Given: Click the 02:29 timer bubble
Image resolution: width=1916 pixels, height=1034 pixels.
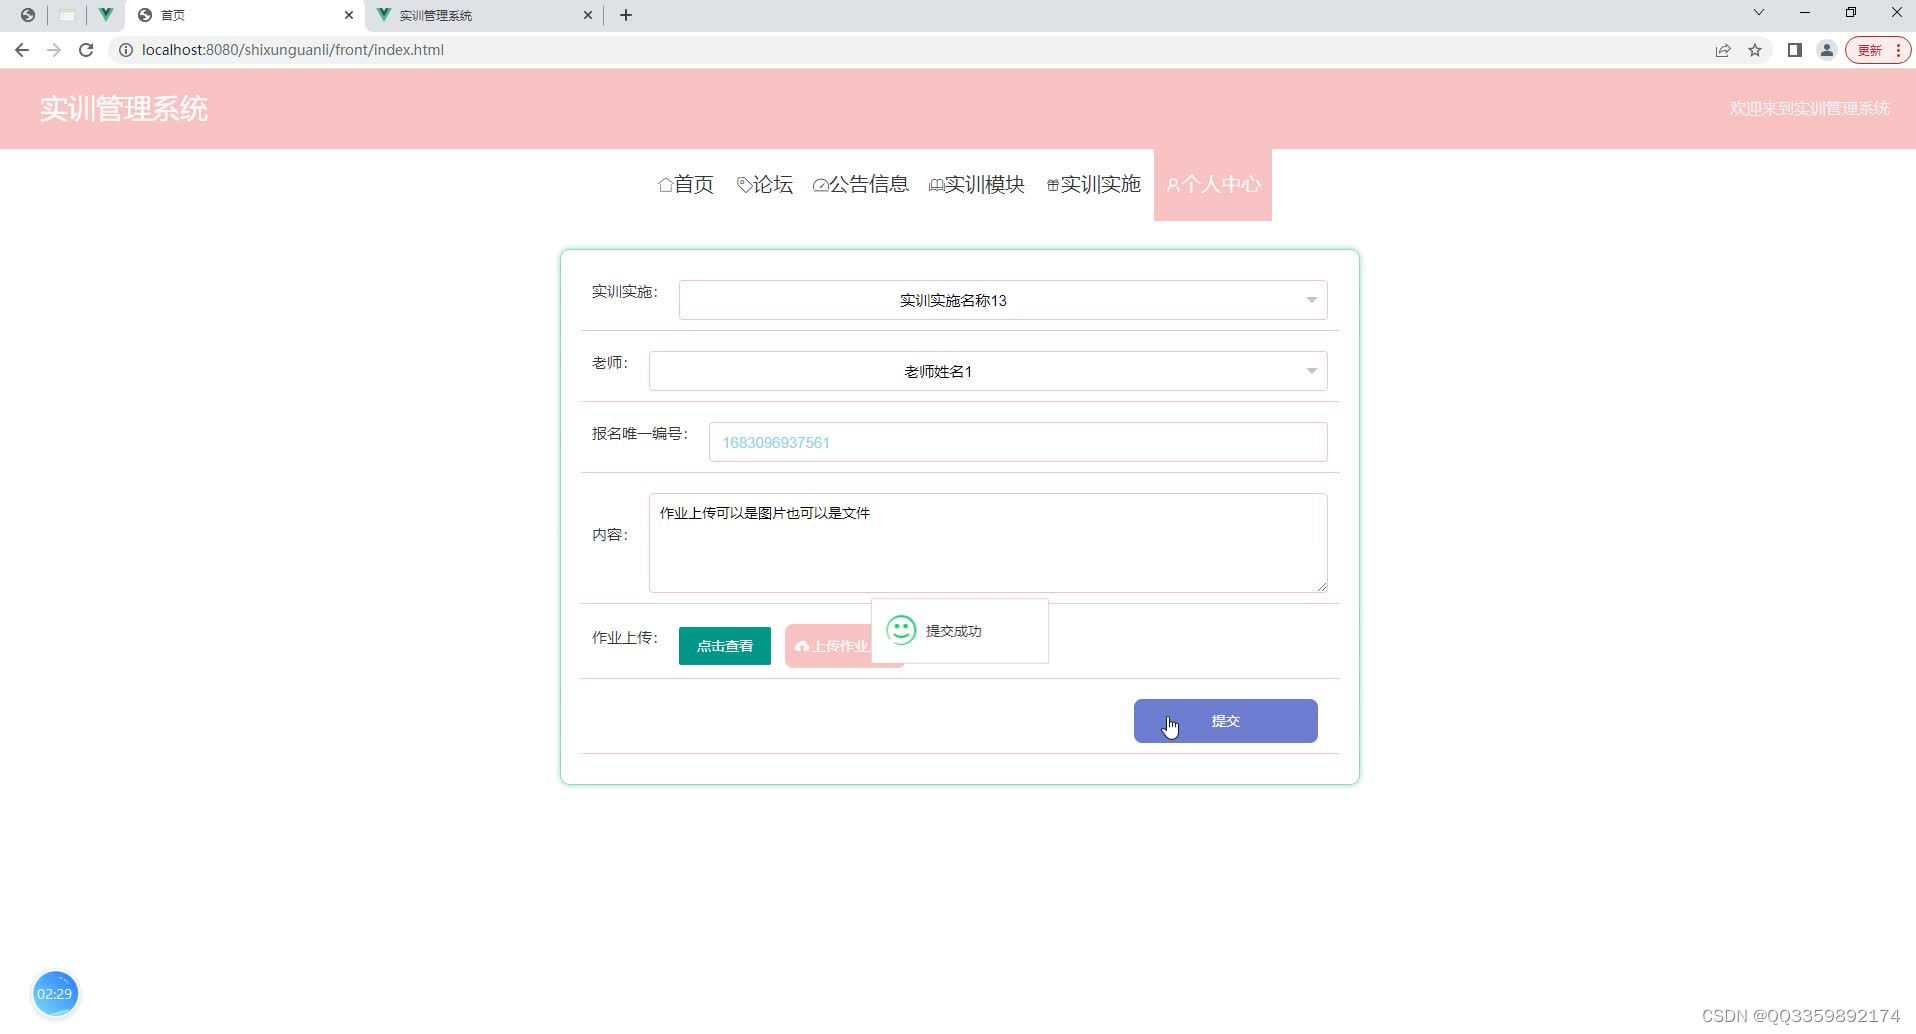Looking at the screenshot, I should [55, 994].
